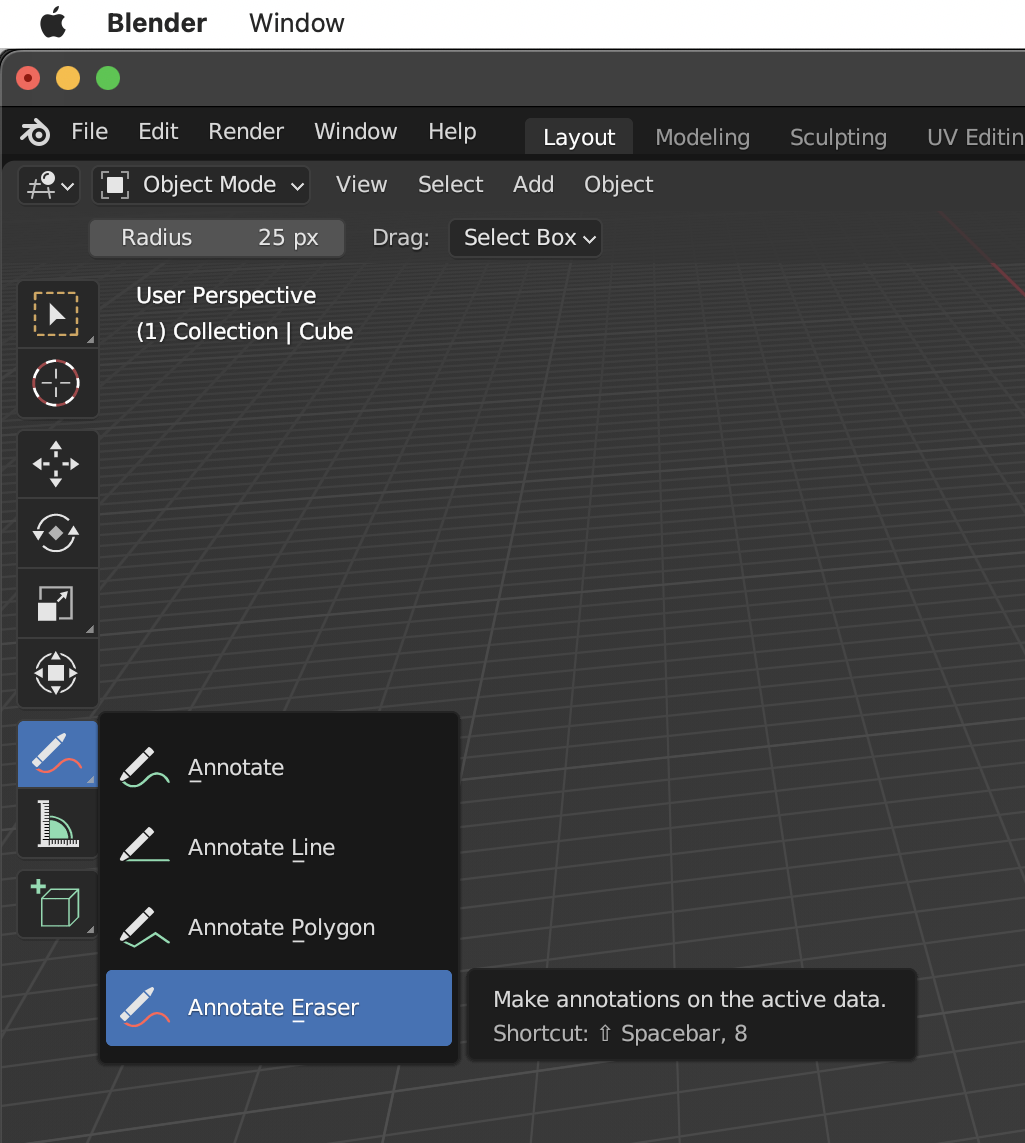Switch to the Layout workspace tab
The image size is (1025, 1143).
click(579, 137)
